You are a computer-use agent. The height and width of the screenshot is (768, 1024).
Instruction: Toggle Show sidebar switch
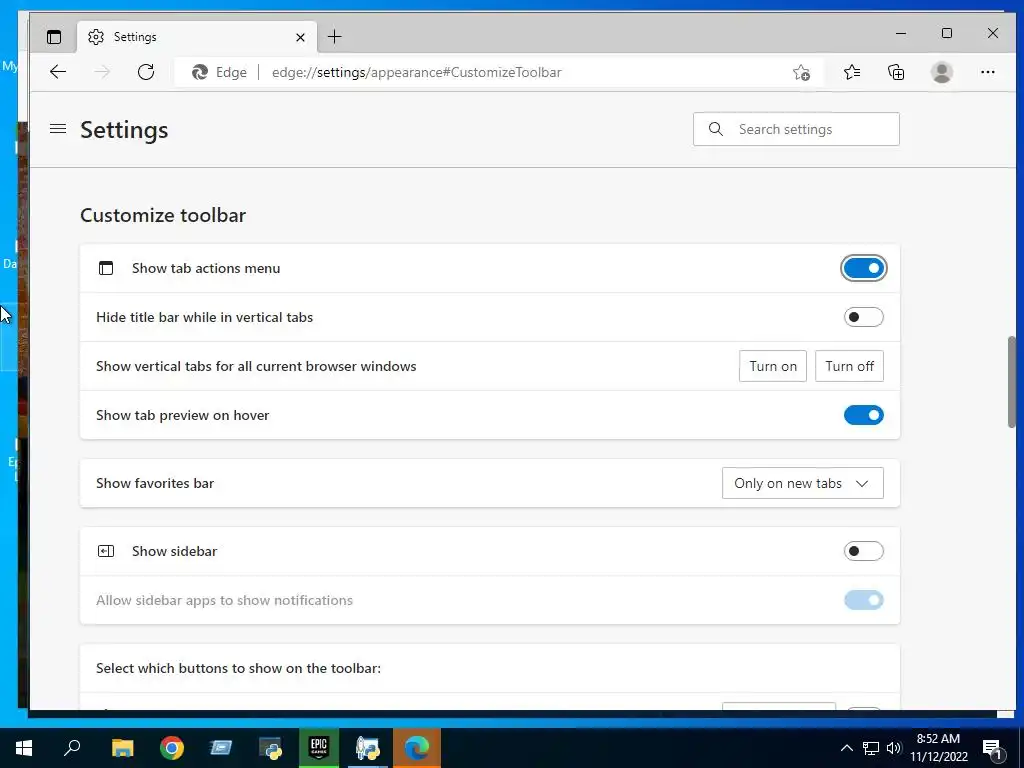point(863,551)
